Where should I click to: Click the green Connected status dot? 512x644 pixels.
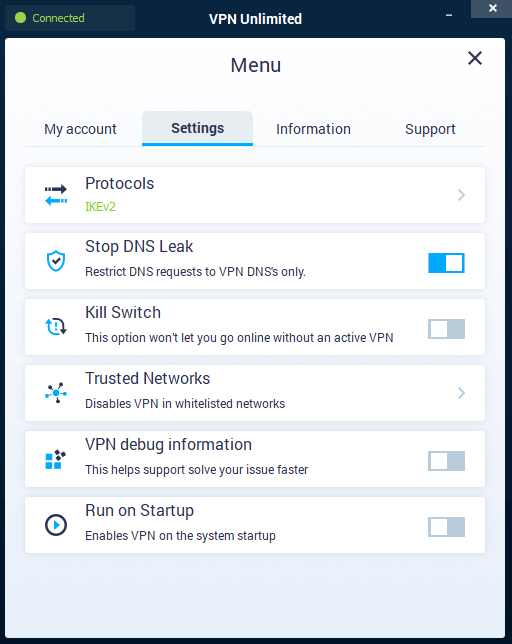click(21, 18)
